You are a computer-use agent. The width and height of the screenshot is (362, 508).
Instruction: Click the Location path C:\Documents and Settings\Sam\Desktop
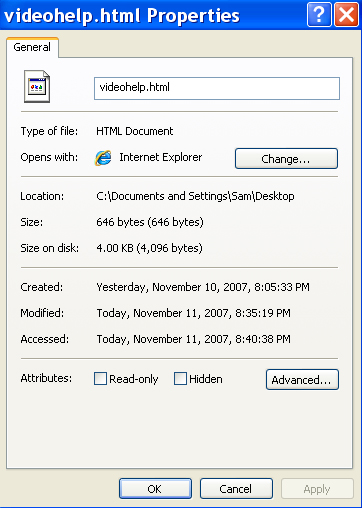195,196
